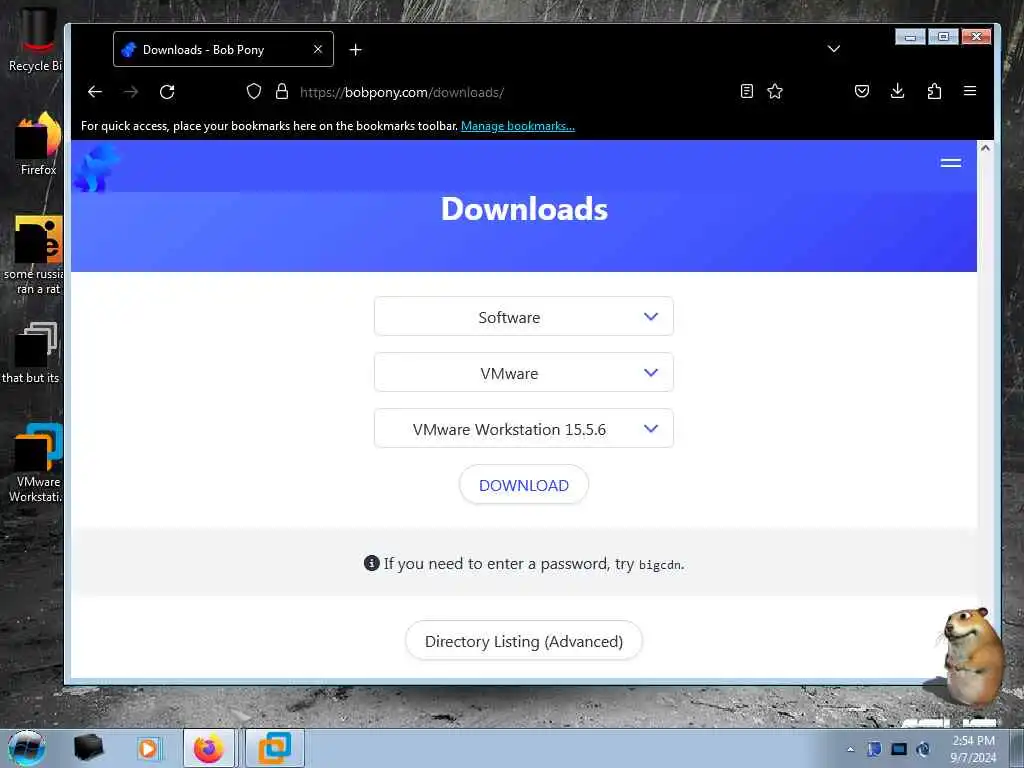Click the black box taskbar icon
This screenshot has height=768, width=1024.
[x=88, y=748]
